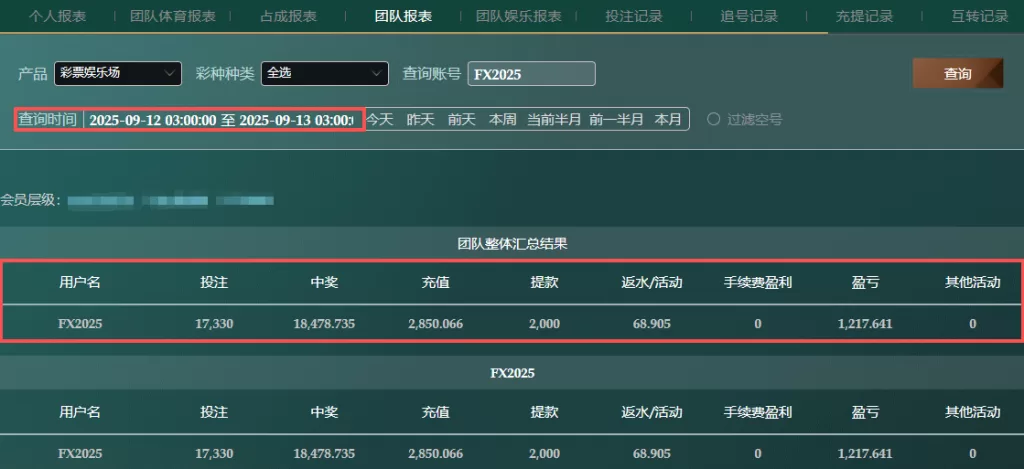The image size is (1024, 469).
Task: Select the 本月 date shortcut
Action: (668, 119)
